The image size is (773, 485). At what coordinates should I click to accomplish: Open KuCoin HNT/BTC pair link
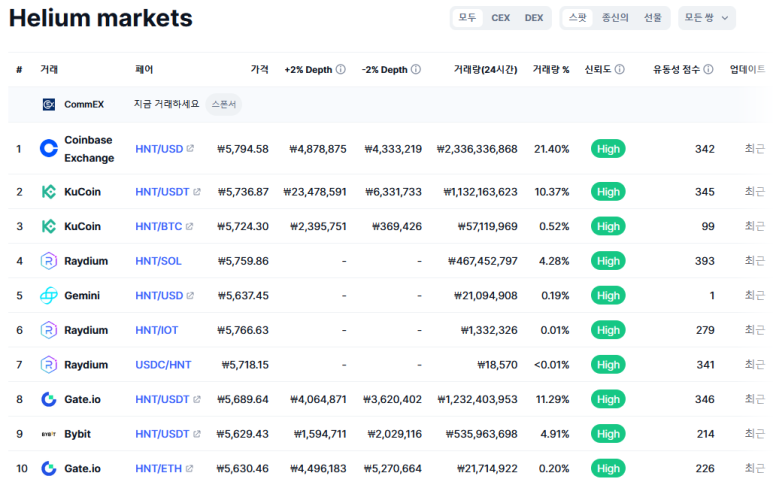coord(159,226)
